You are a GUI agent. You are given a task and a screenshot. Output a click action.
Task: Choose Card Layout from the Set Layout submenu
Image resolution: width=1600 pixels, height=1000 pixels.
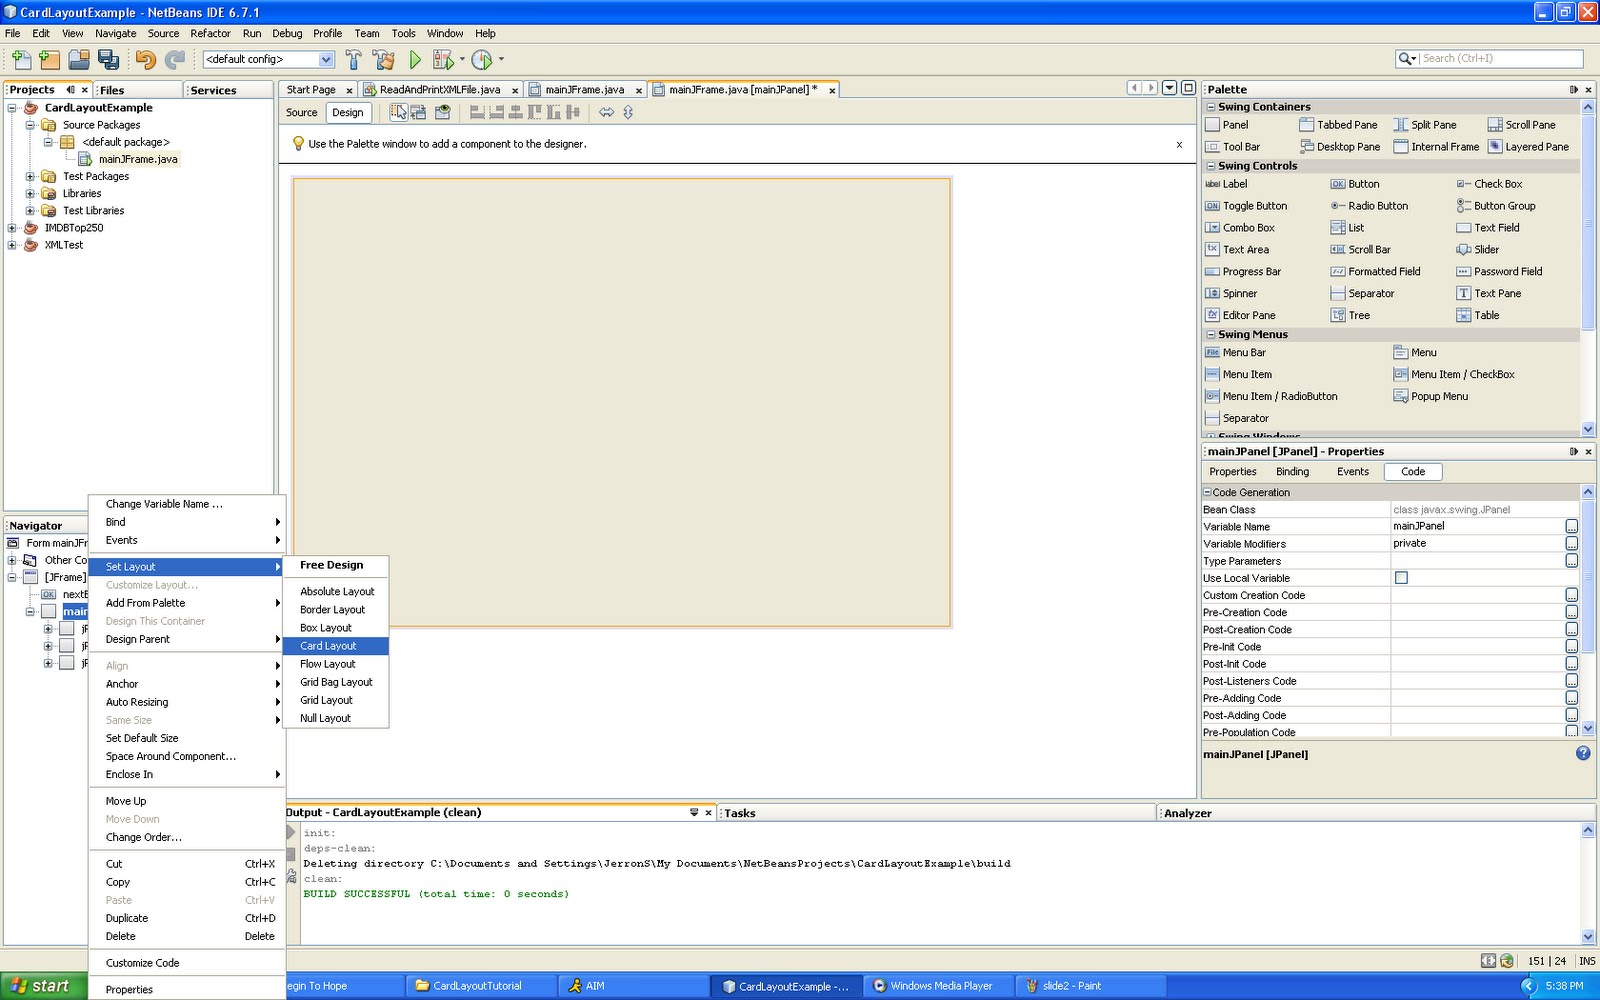330,646
